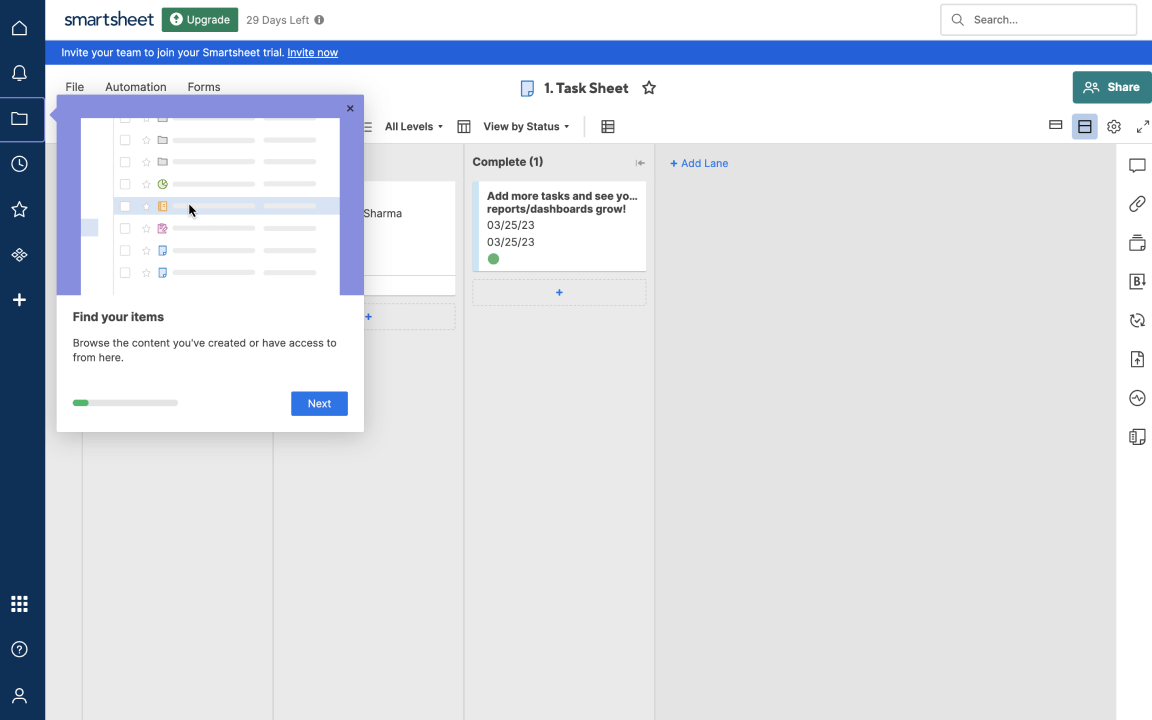Click the sheet icon next to 1. Task Sheet
1152x720 pixels.
[528, 89]
